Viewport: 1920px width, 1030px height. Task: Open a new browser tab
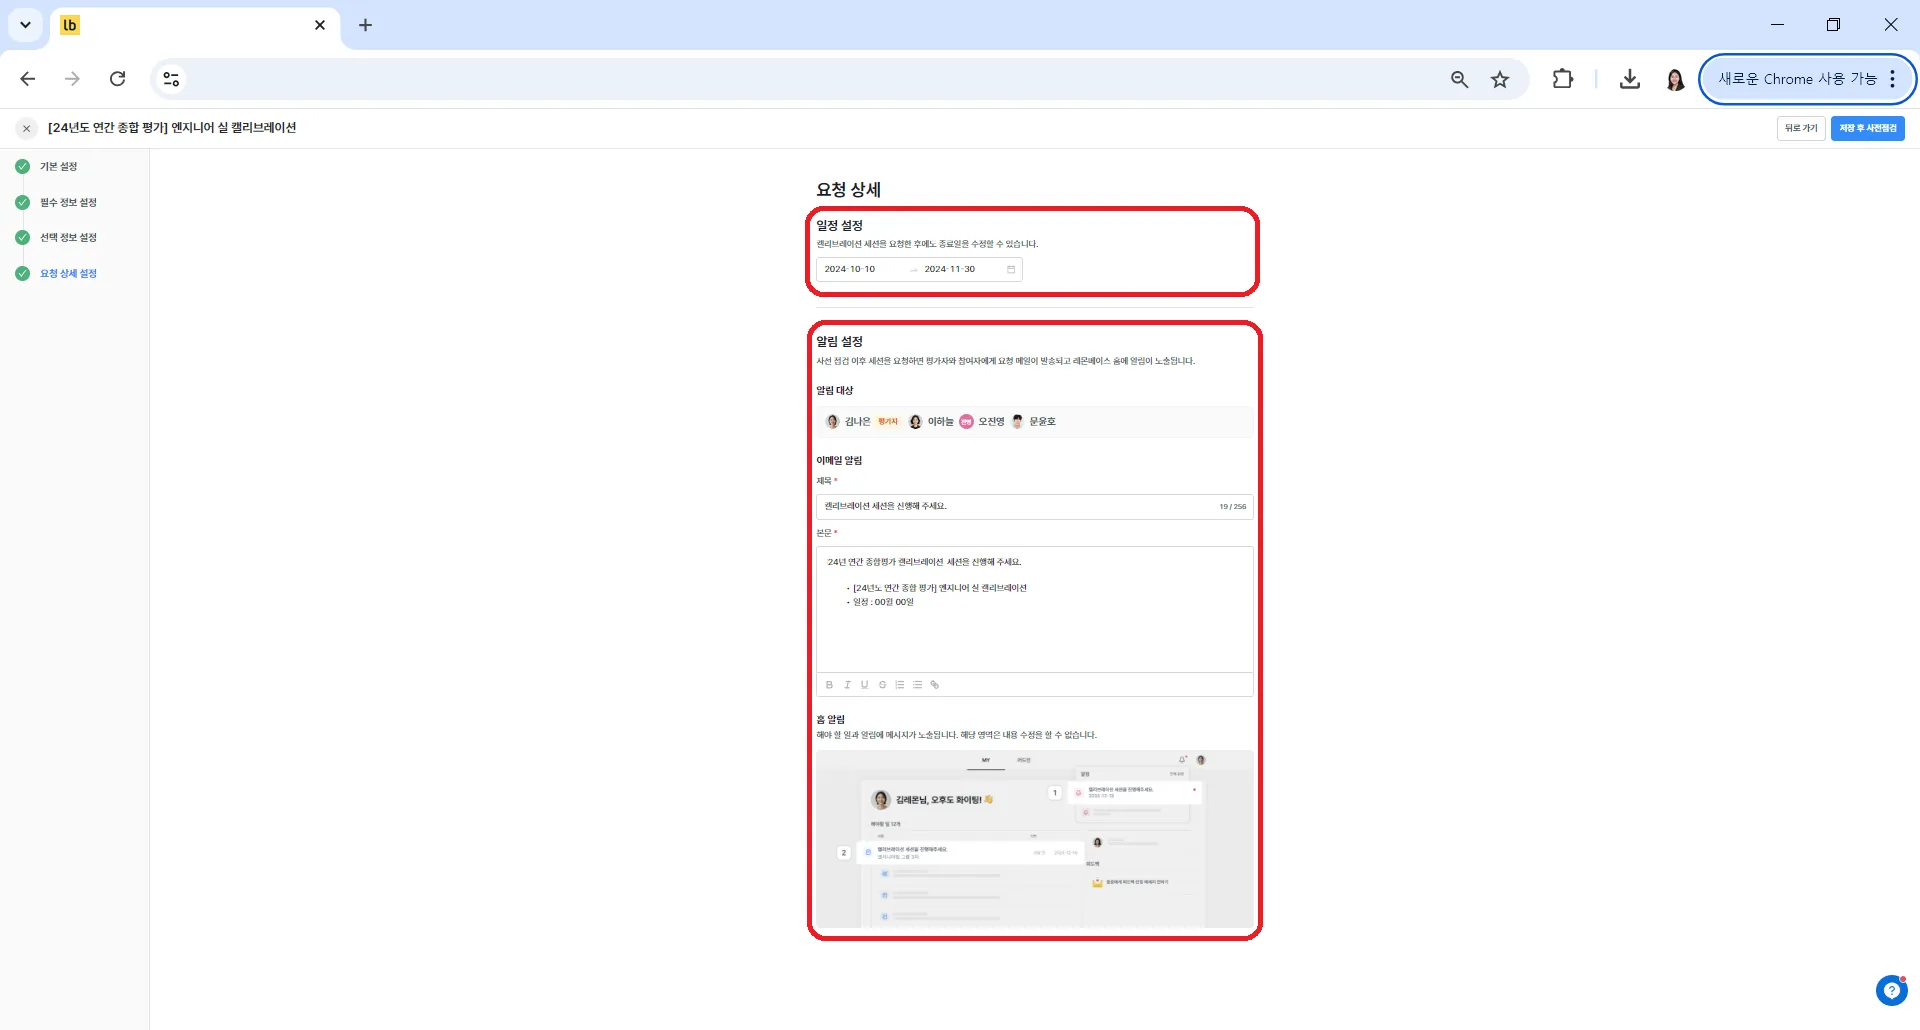point(365,25)
